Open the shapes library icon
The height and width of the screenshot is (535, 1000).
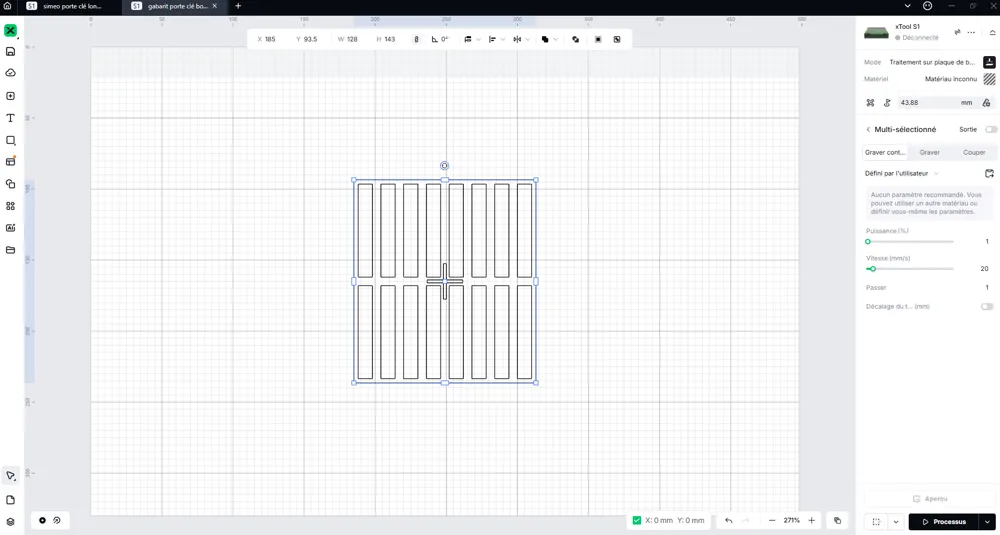(10, 184)
